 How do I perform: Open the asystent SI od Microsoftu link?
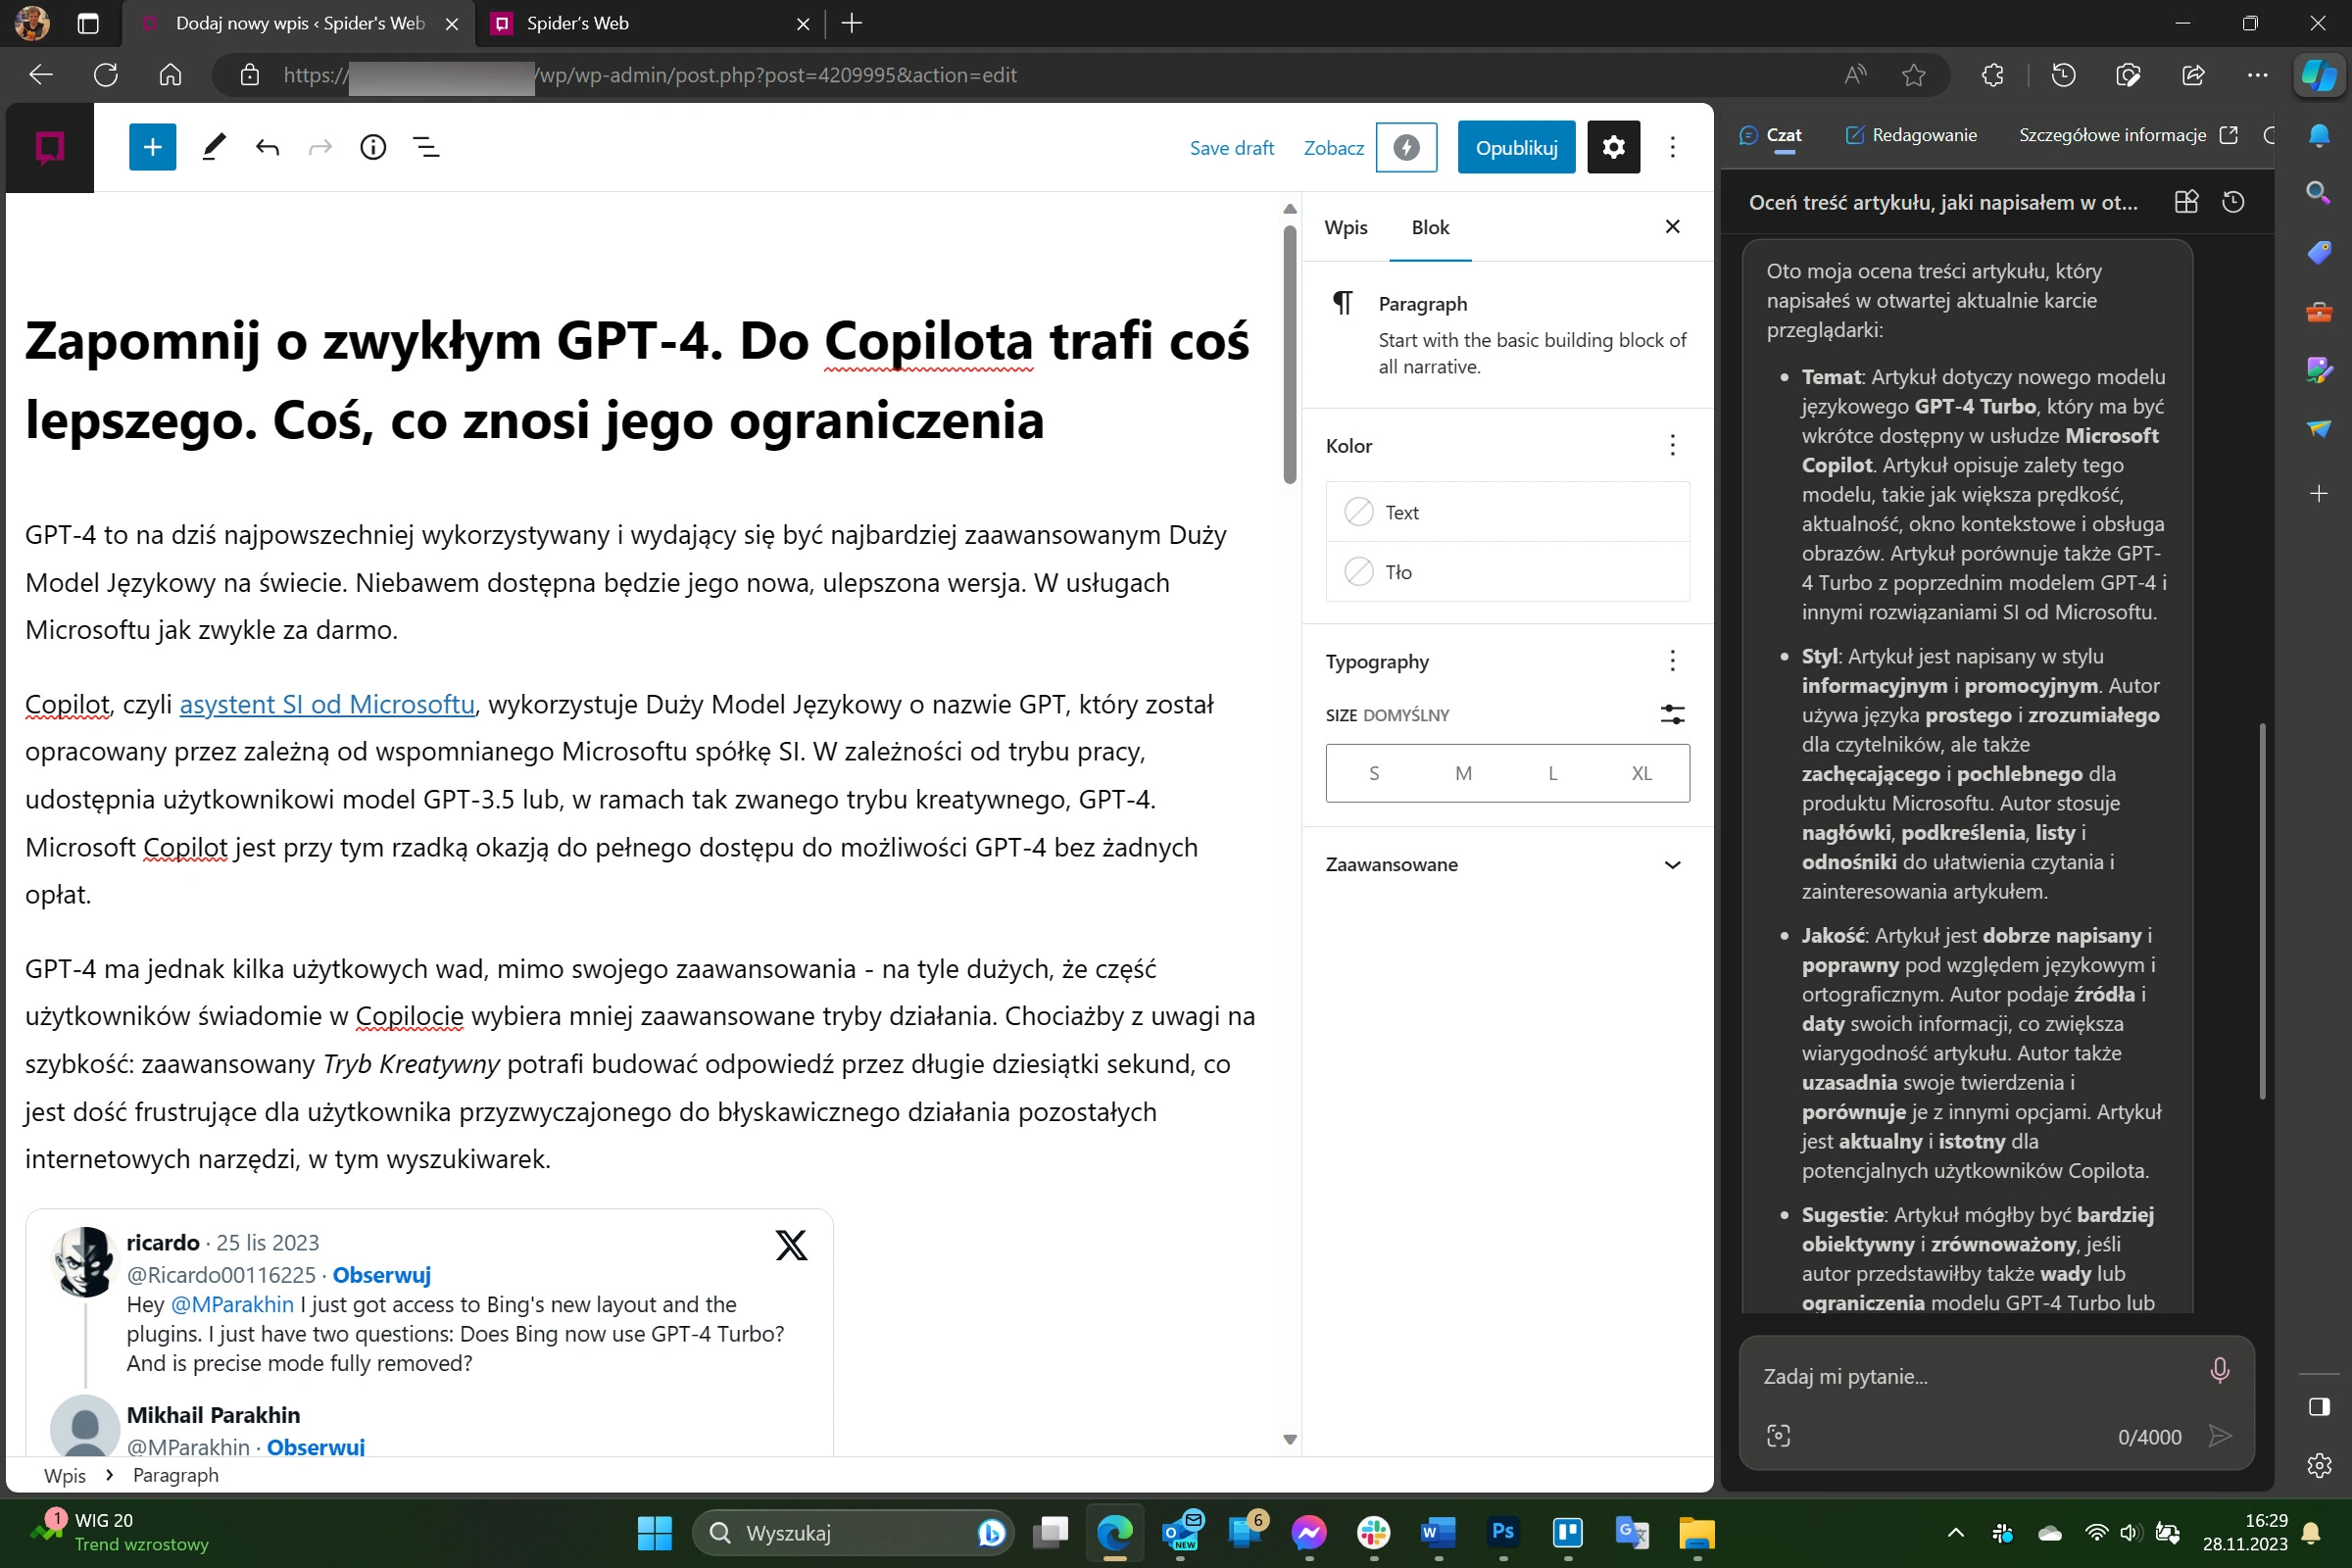coord(327,704)
